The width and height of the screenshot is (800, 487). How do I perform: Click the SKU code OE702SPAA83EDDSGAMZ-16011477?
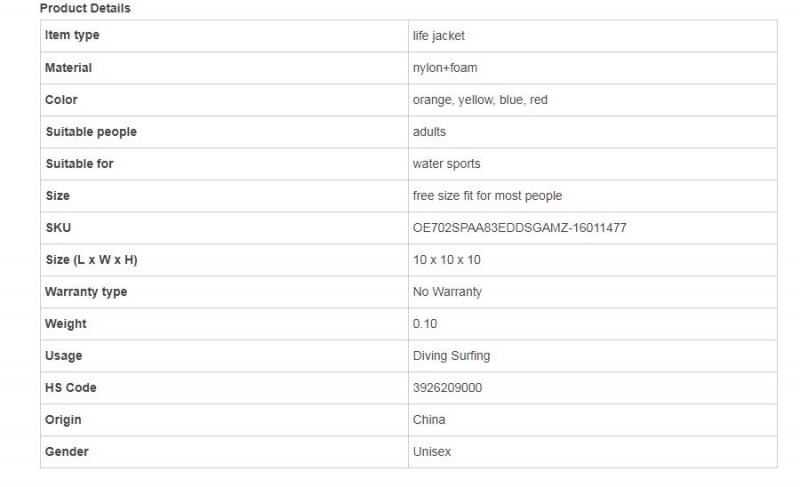point(519,228)
